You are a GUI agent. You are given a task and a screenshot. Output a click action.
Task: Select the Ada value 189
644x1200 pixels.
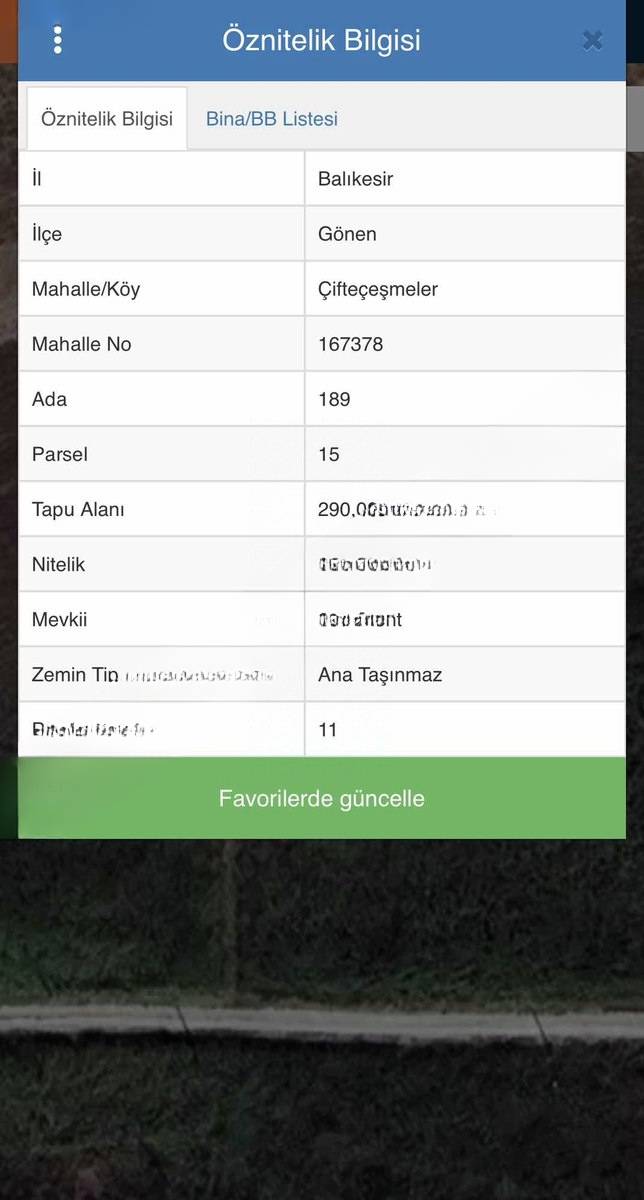coord(334,399)
